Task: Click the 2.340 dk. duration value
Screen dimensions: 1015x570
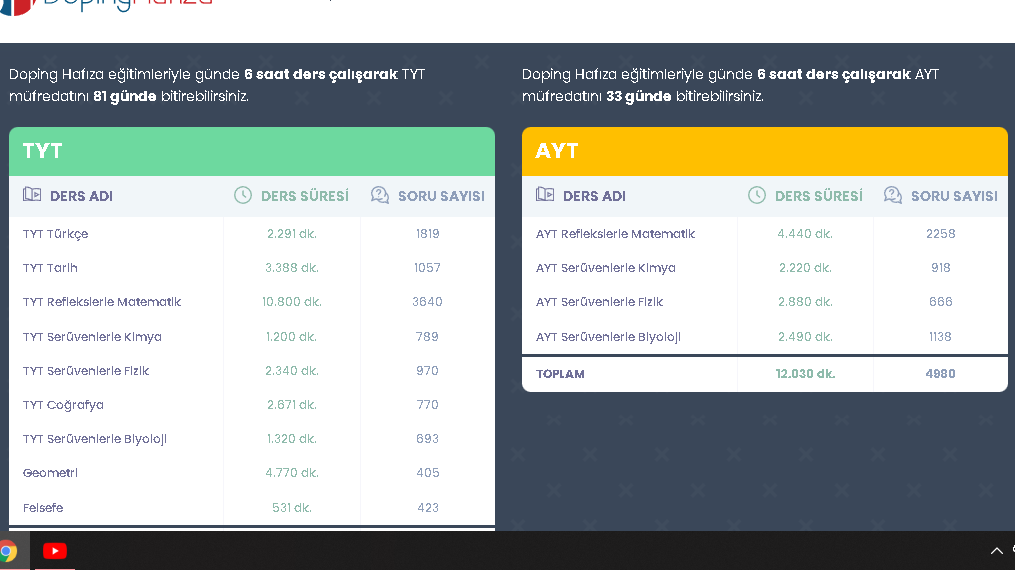Action: tap(292, 371)
